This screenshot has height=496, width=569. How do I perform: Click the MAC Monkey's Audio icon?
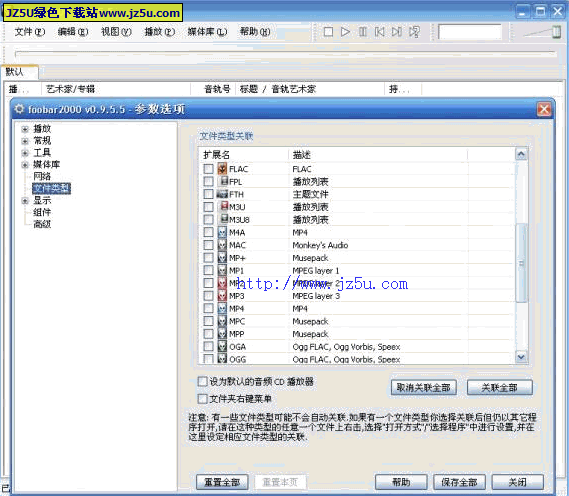pos(222,245)
